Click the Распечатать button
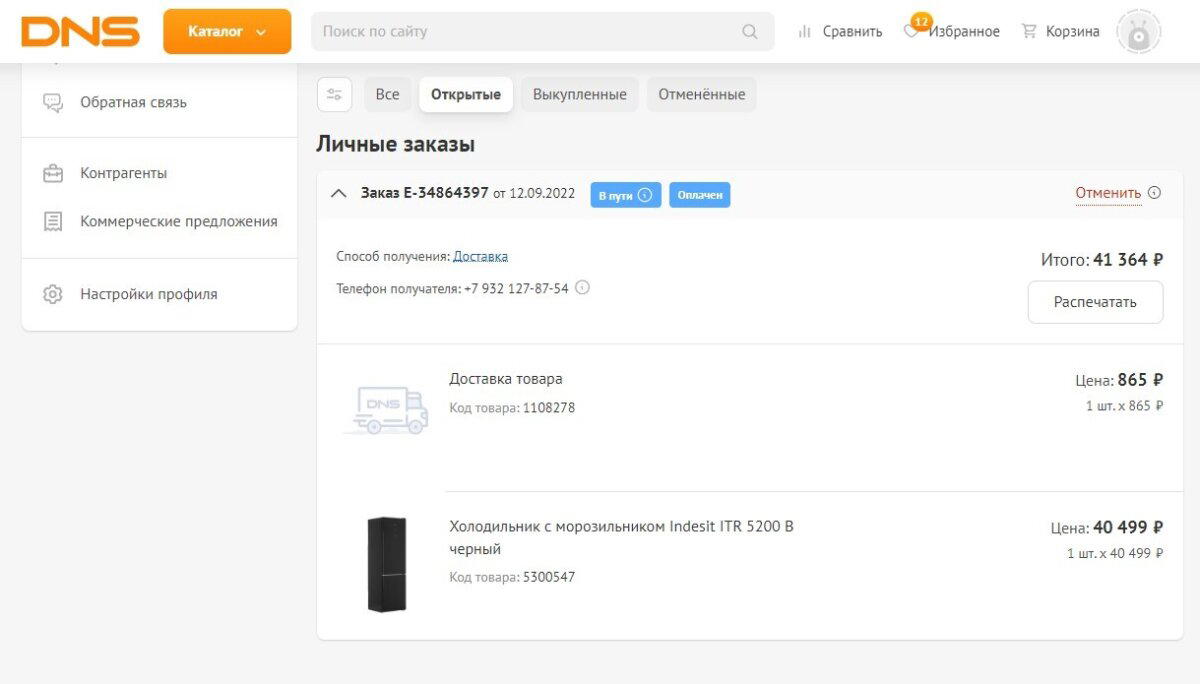The height and width of the screenshot is (684, 1200). tap(1095, 302)
